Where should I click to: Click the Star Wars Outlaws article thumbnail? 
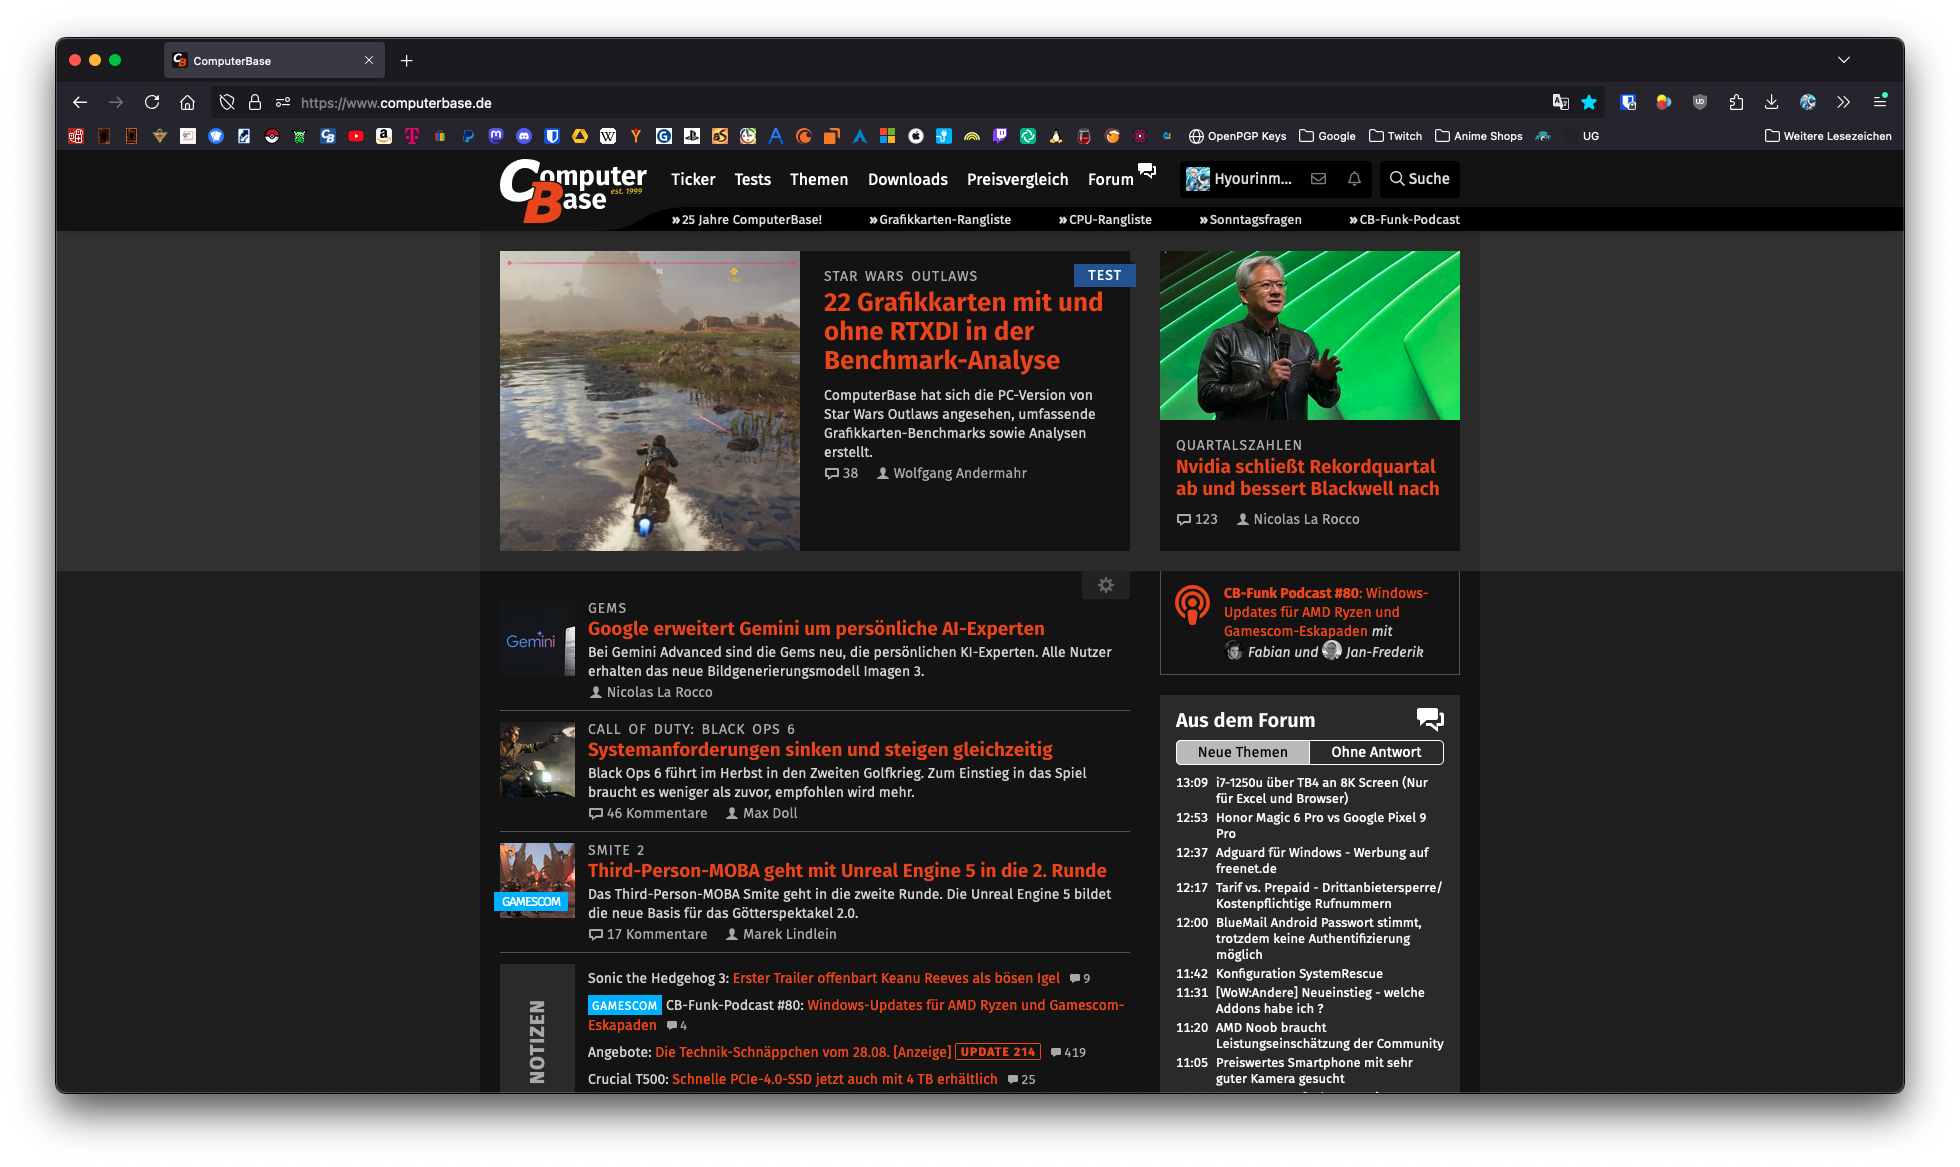649,400
